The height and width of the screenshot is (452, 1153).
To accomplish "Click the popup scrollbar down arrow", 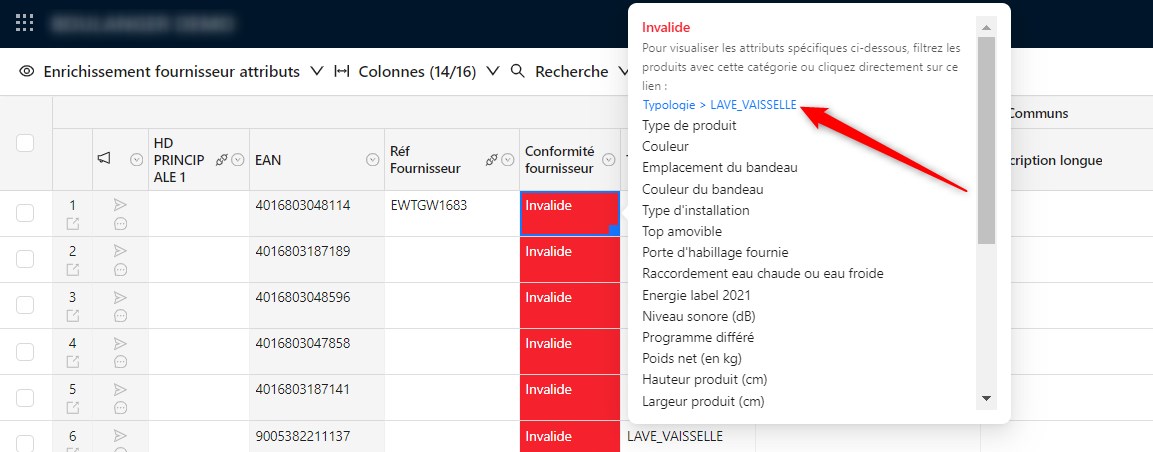I will (x=986, y=398).
